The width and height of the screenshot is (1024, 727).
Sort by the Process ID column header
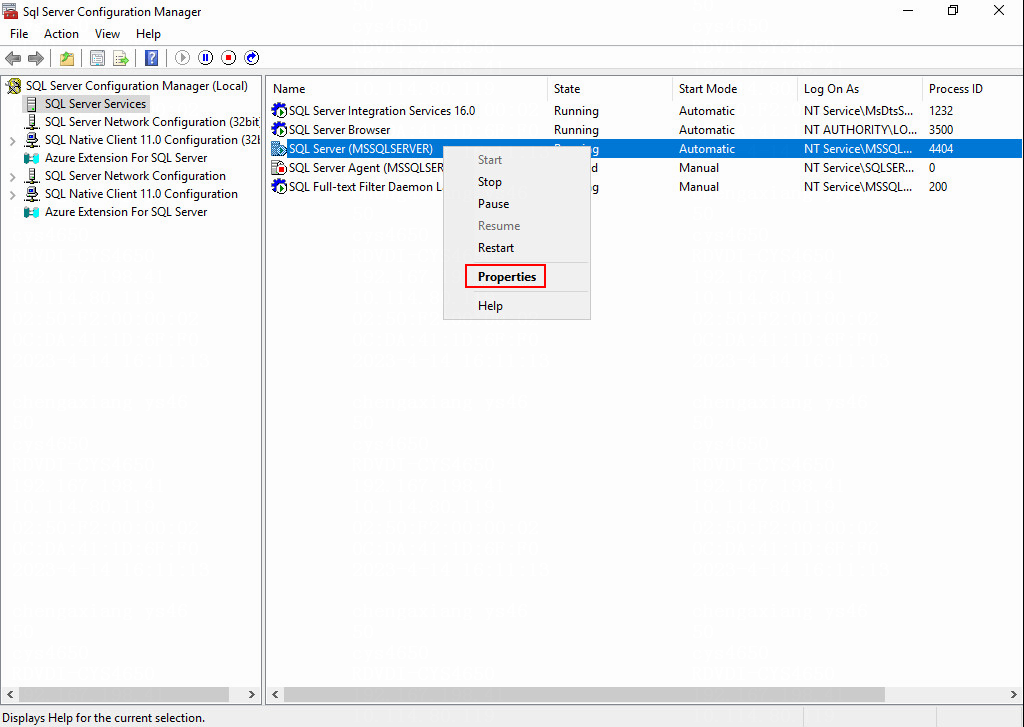972,89
